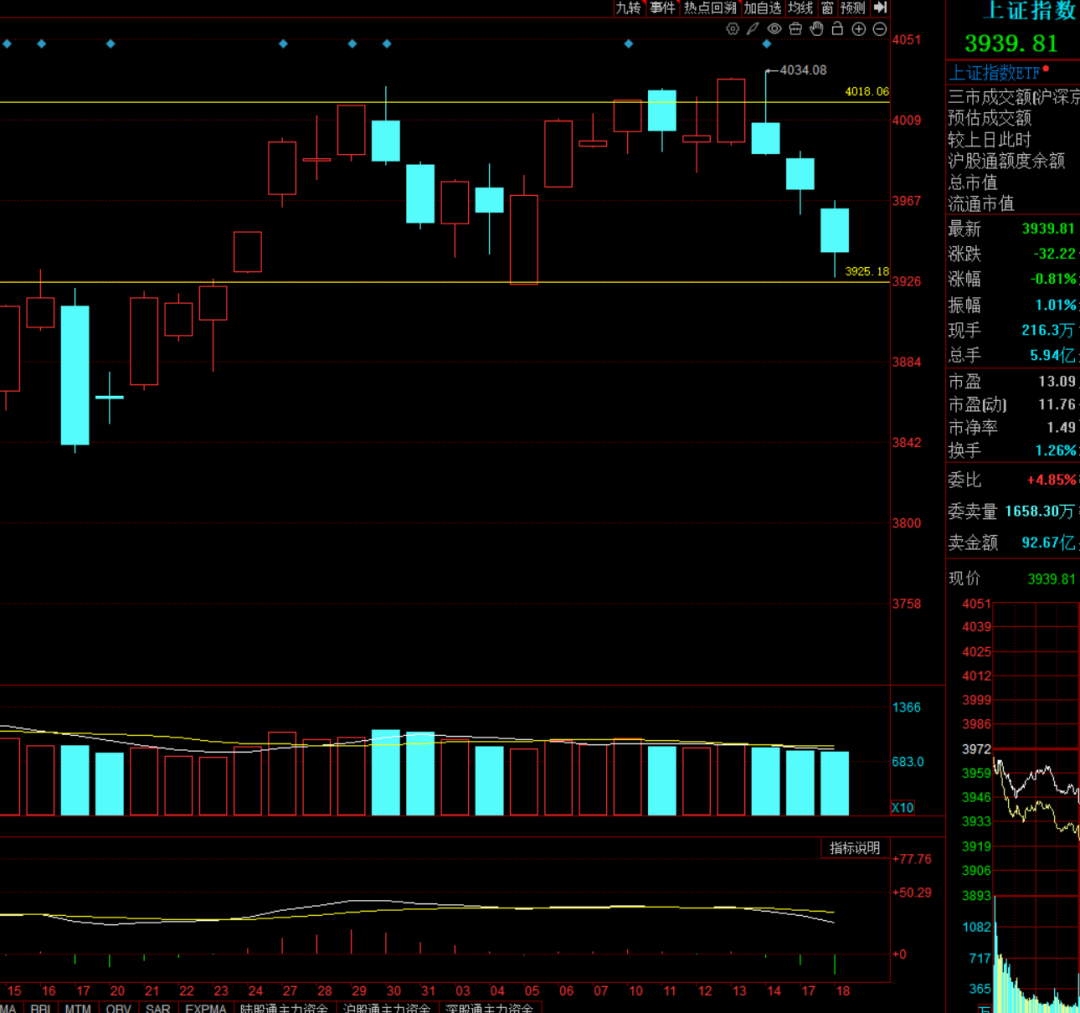Click 加自选 to add to watchlist
Screen dimensions: 1080x1013
click(762, 8)
